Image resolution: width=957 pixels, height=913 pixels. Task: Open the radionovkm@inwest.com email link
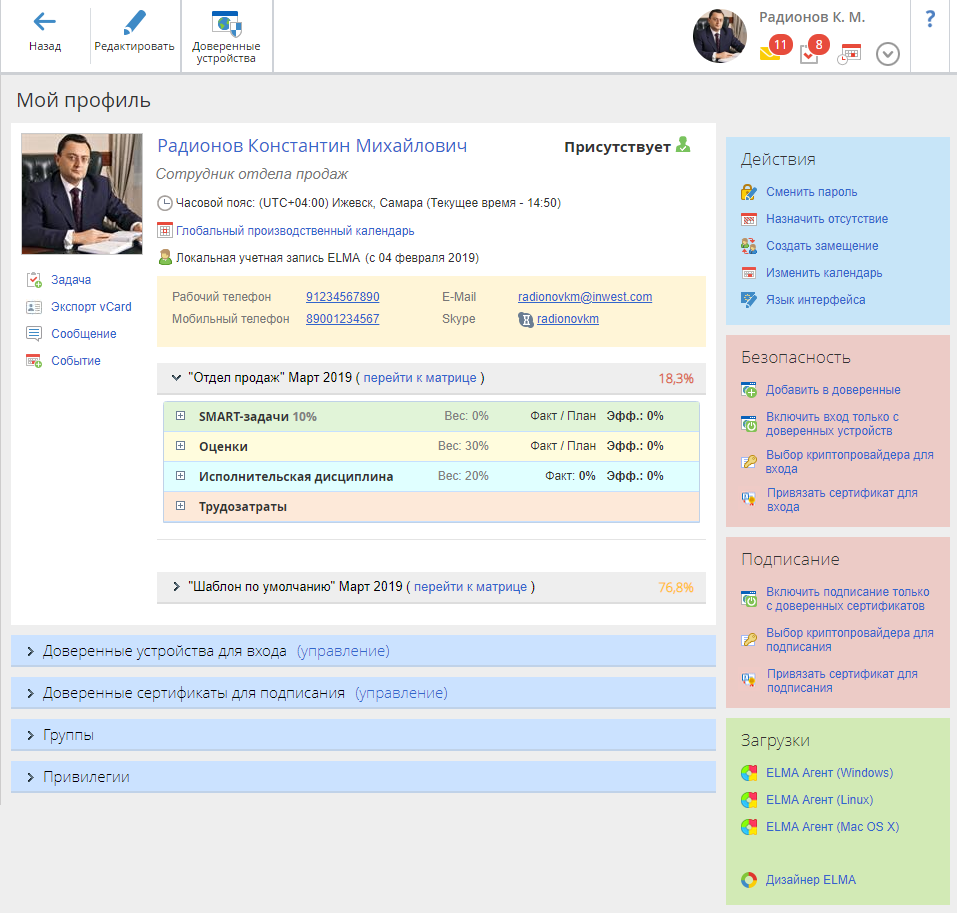(584, 297)
